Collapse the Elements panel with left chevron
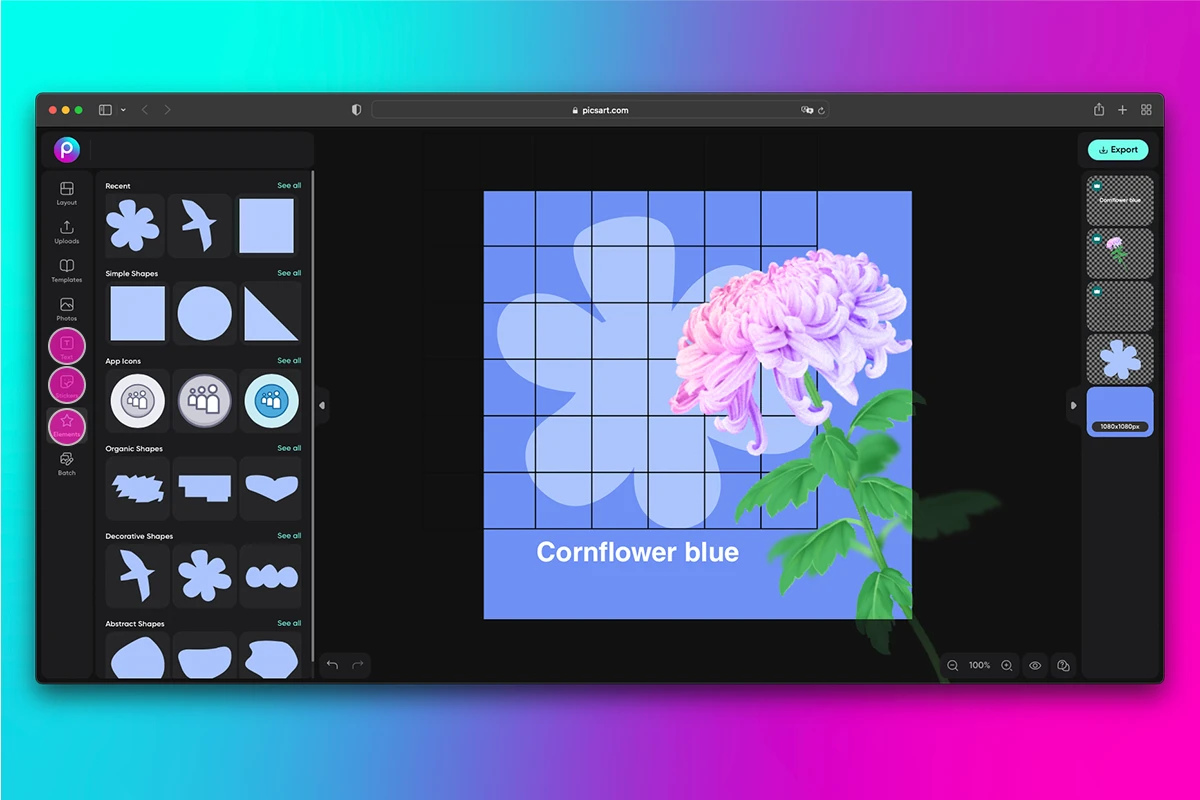The height and width of the screenshot is (800, 1200). click(322, 405)
